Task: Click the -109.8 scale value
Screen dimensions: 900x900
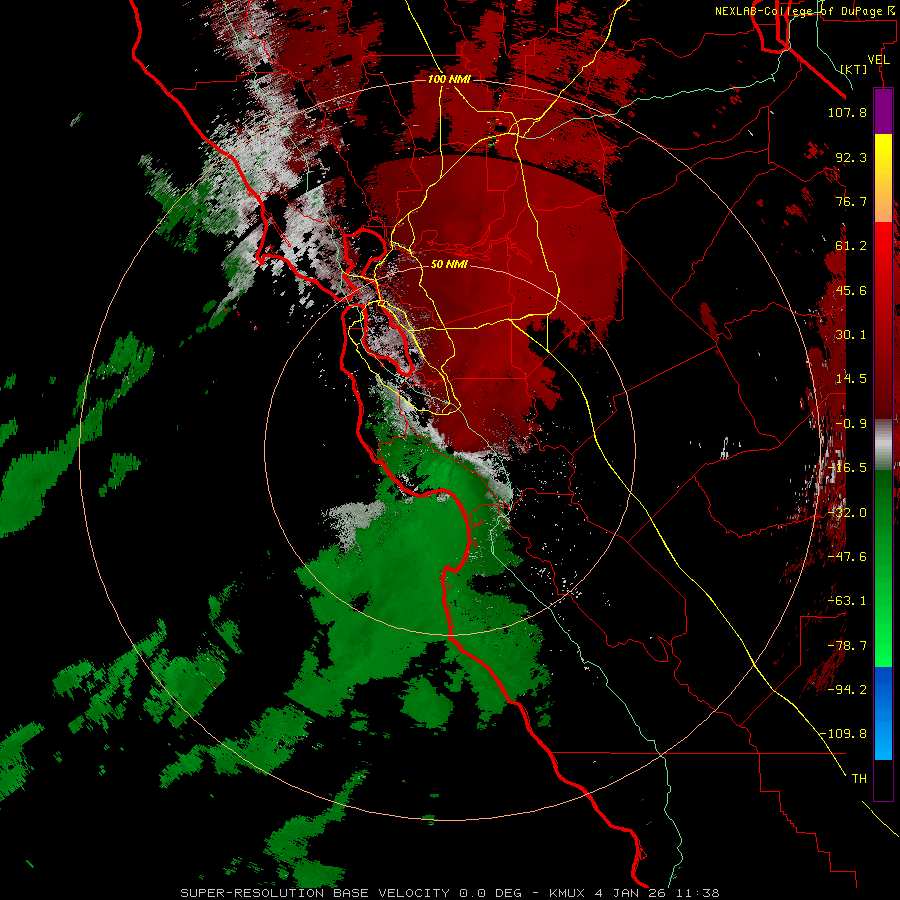Action: coord(843,734)
